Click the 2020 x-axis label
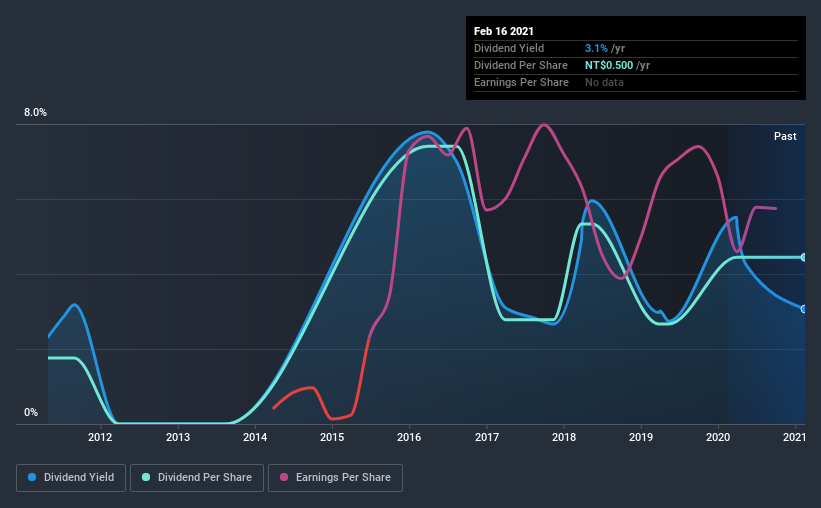Image resolution: width=821 pixels, height=508 pixels. [x=718, y=437]
